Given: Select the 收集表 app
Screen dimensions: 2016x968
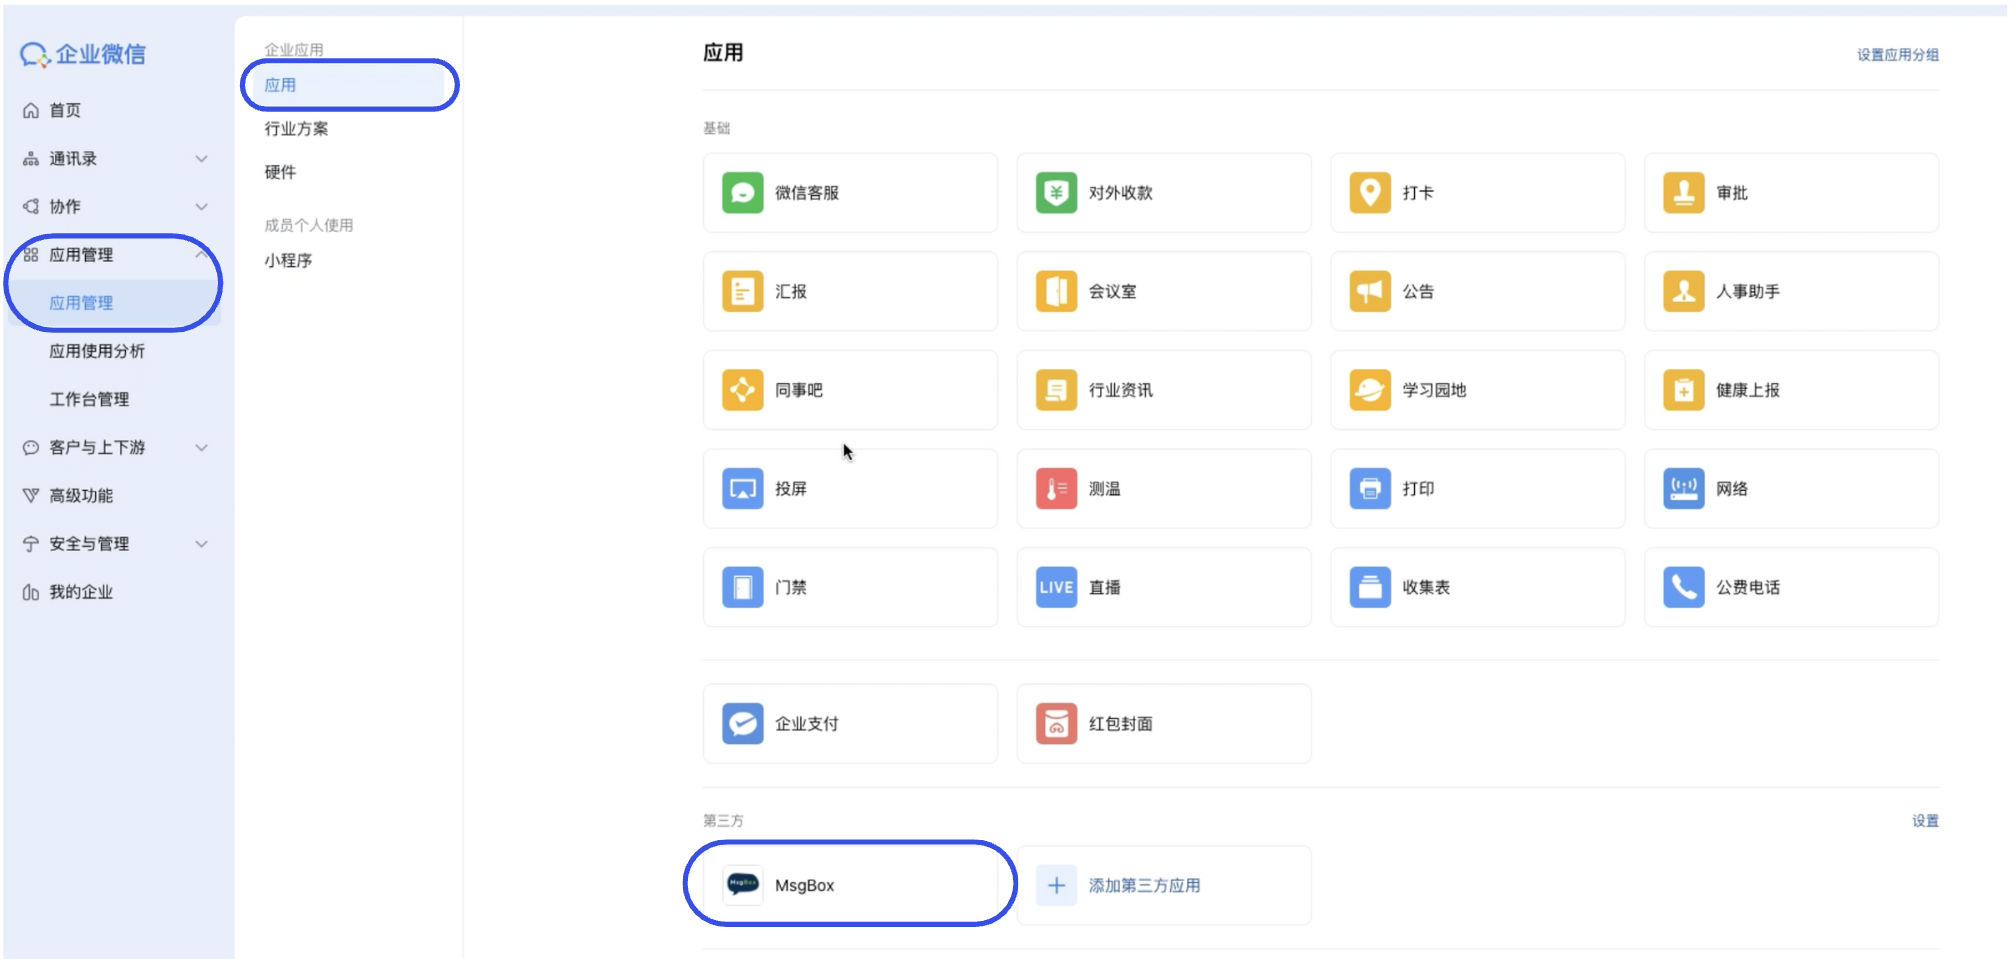Looking at the screenshot, I should point(1476,587).
